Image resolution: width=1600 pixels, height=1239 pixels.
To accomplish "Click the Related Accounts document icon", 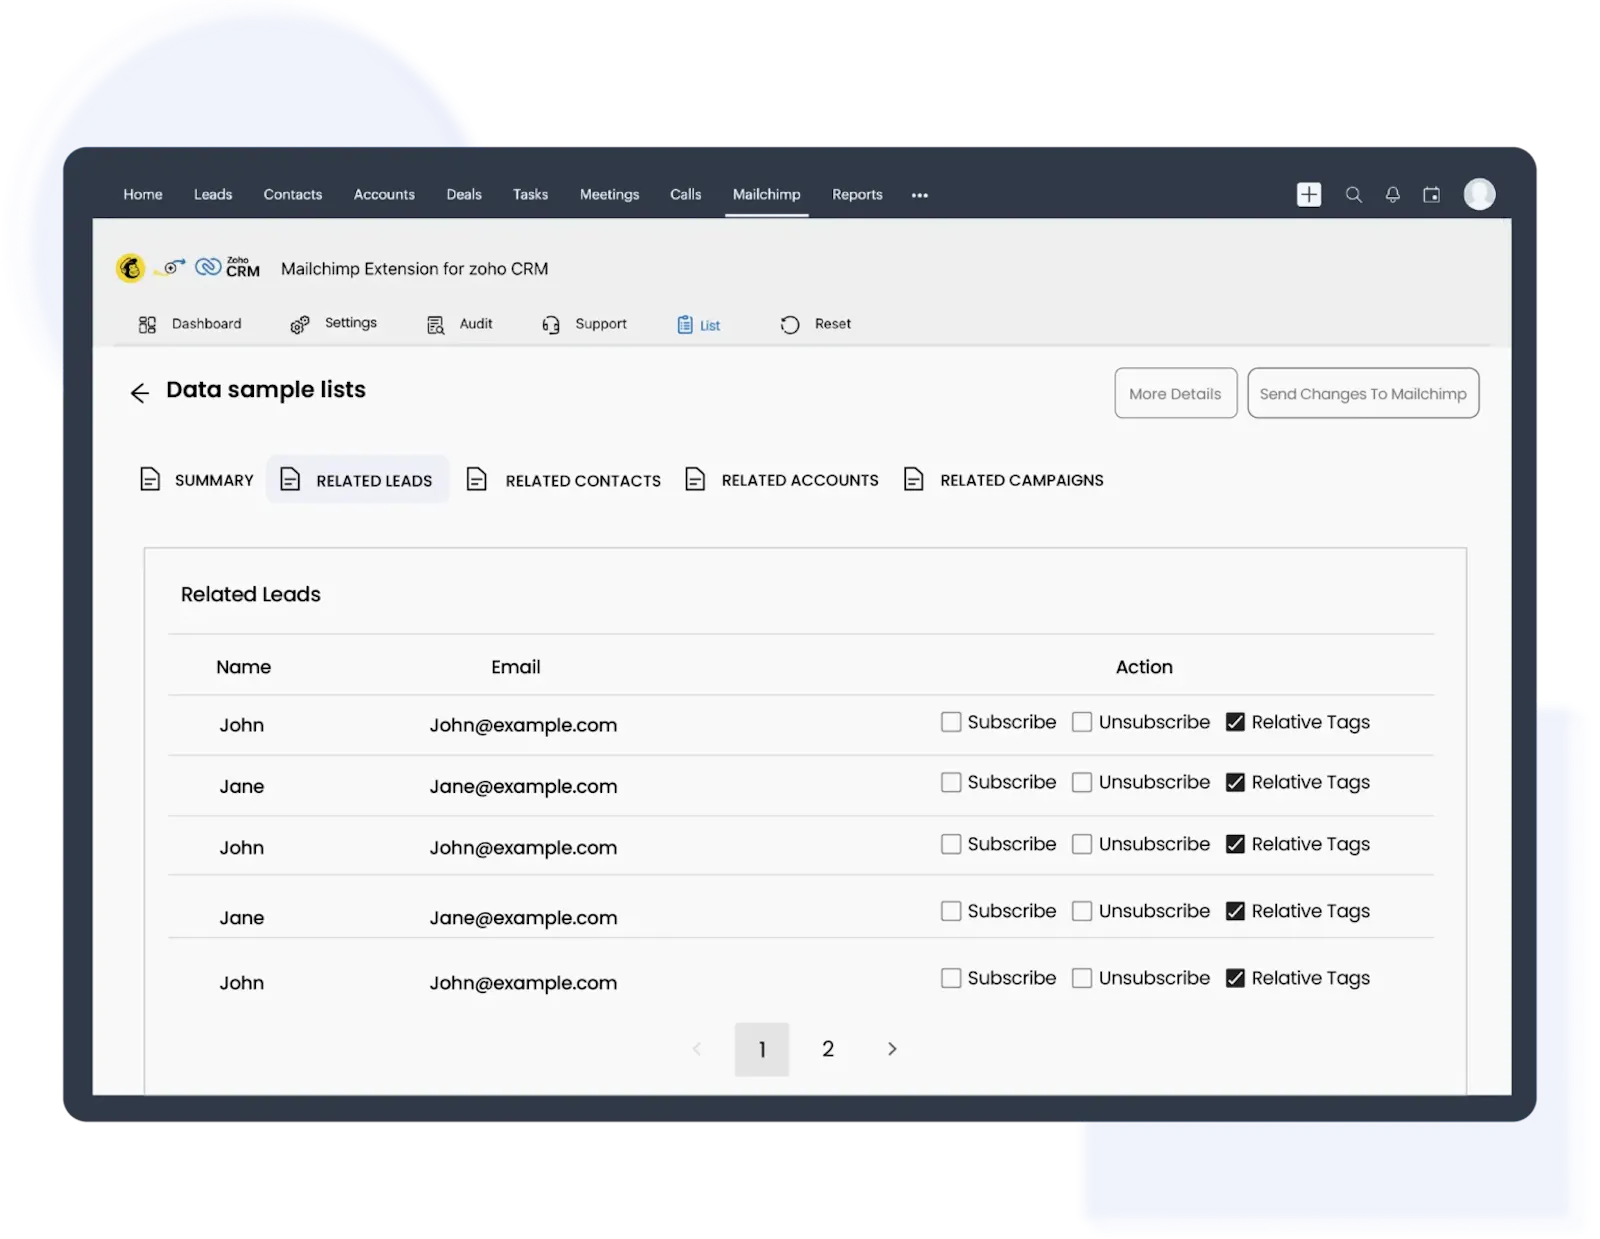I will point(695,479).
